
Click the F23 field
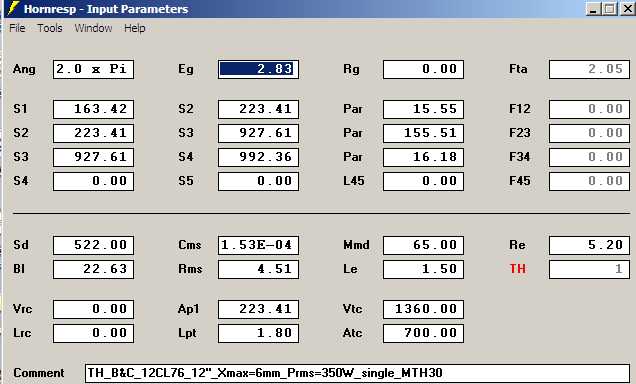tap(589, 133)
